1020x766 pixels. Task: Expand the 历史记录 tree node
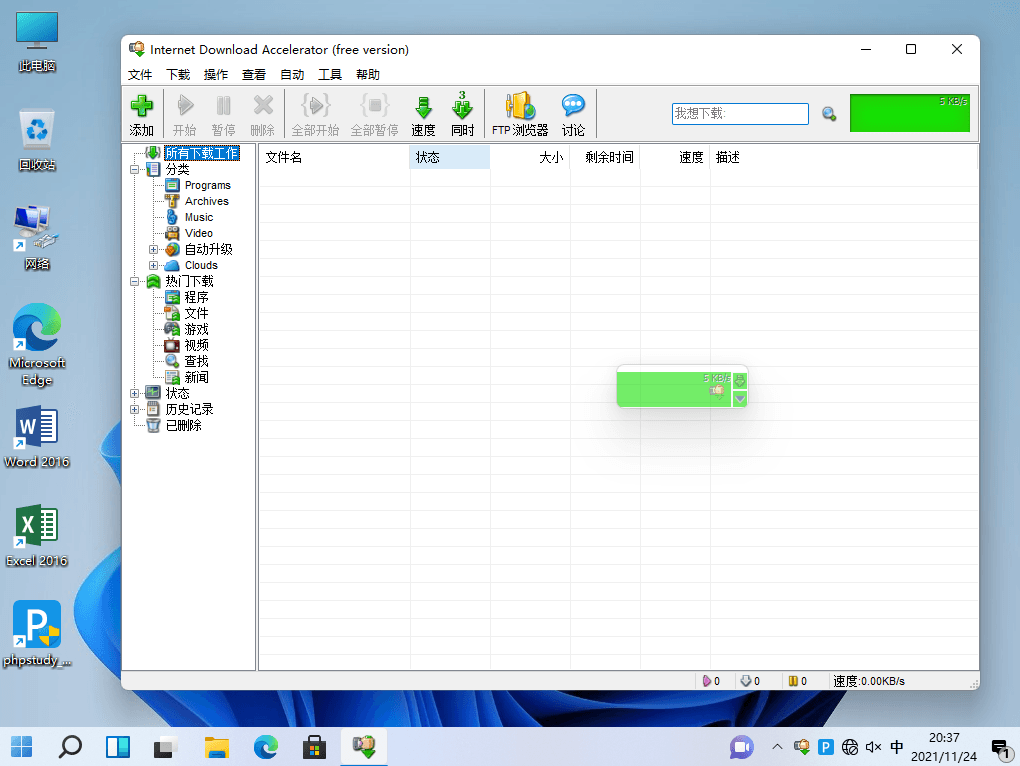click(134, 409)
